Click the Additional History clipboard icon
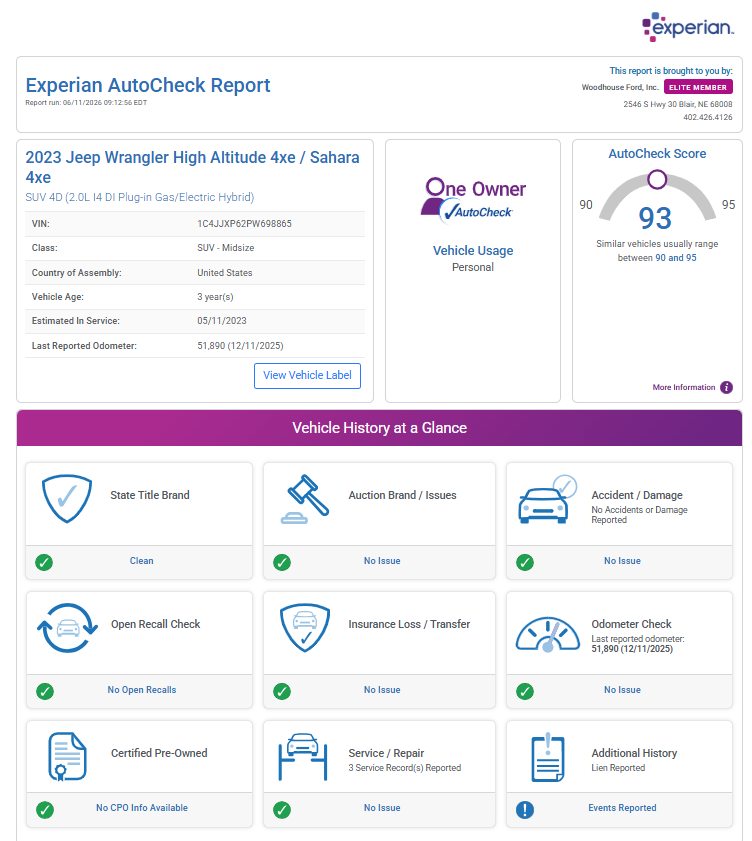The height and width of the screenshot is (841, 752). coord(548,756)
